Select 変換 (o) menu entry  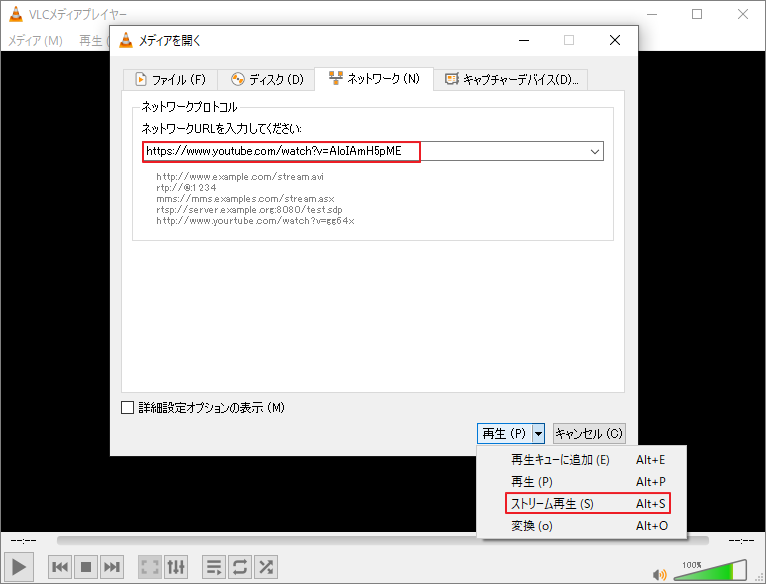click(582, 526)
